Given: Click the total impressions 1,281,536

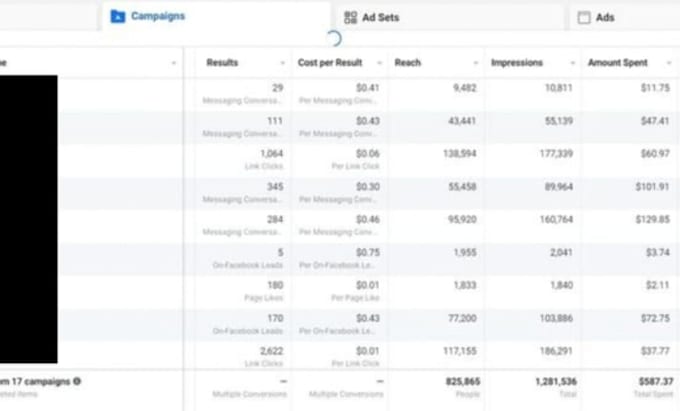Looking at the screenshot, I should [556, 382].
